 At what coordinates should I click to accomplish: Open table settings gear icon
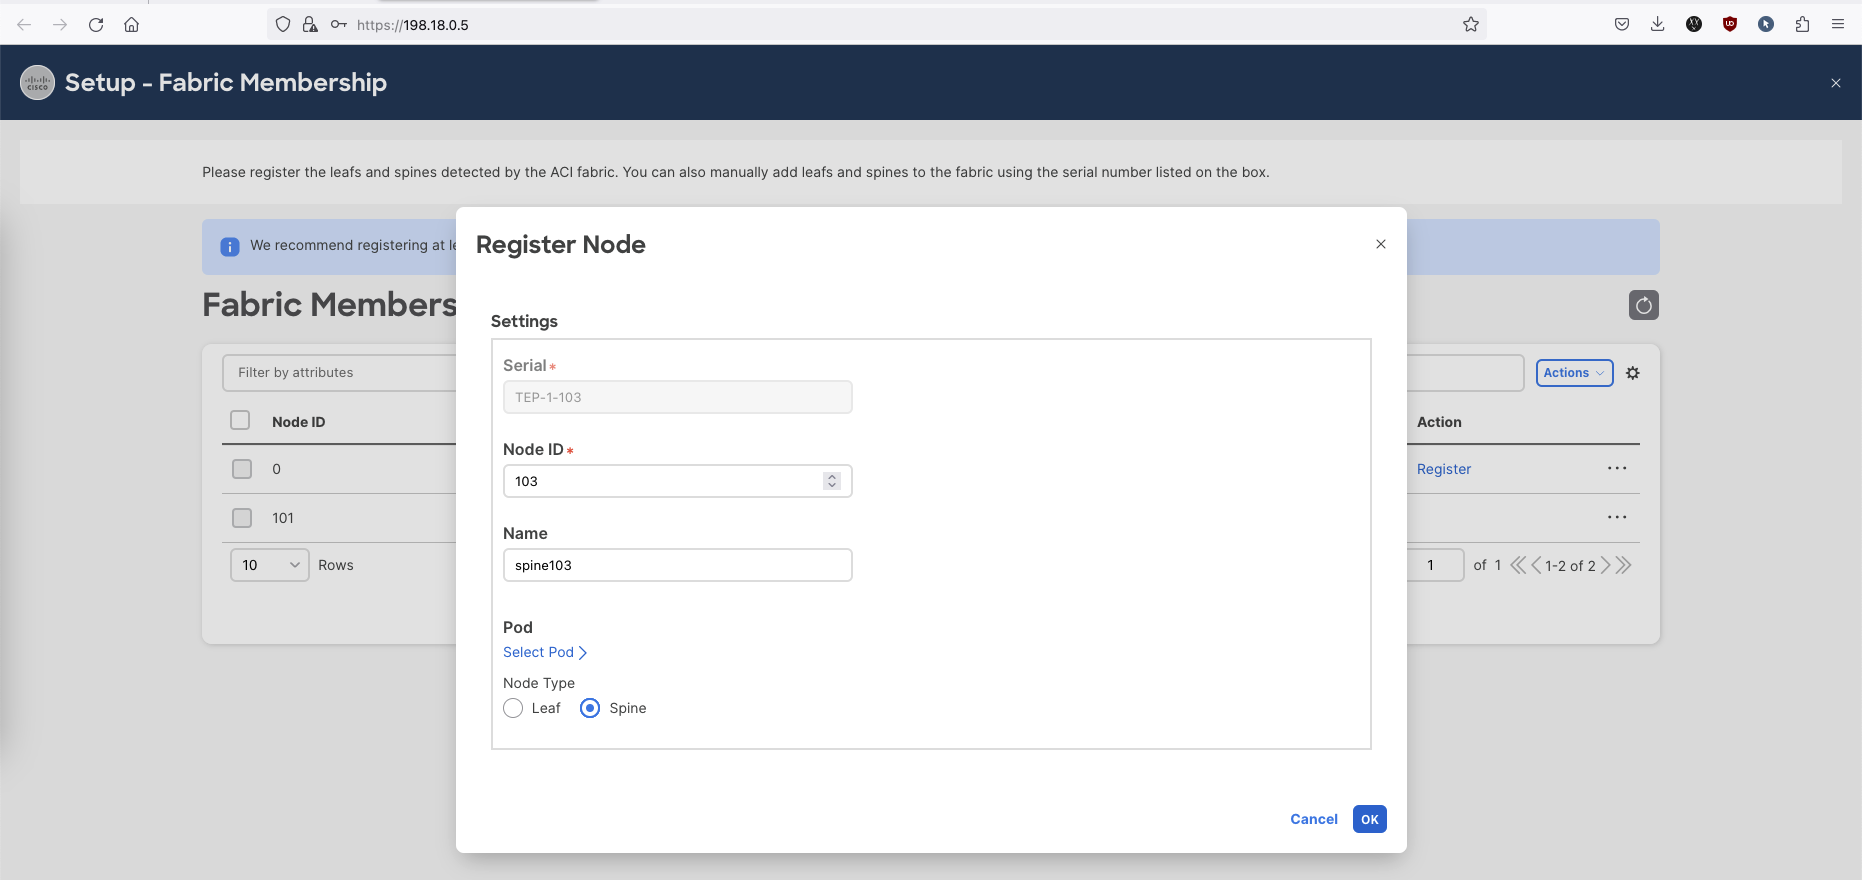click(1633, 373)
